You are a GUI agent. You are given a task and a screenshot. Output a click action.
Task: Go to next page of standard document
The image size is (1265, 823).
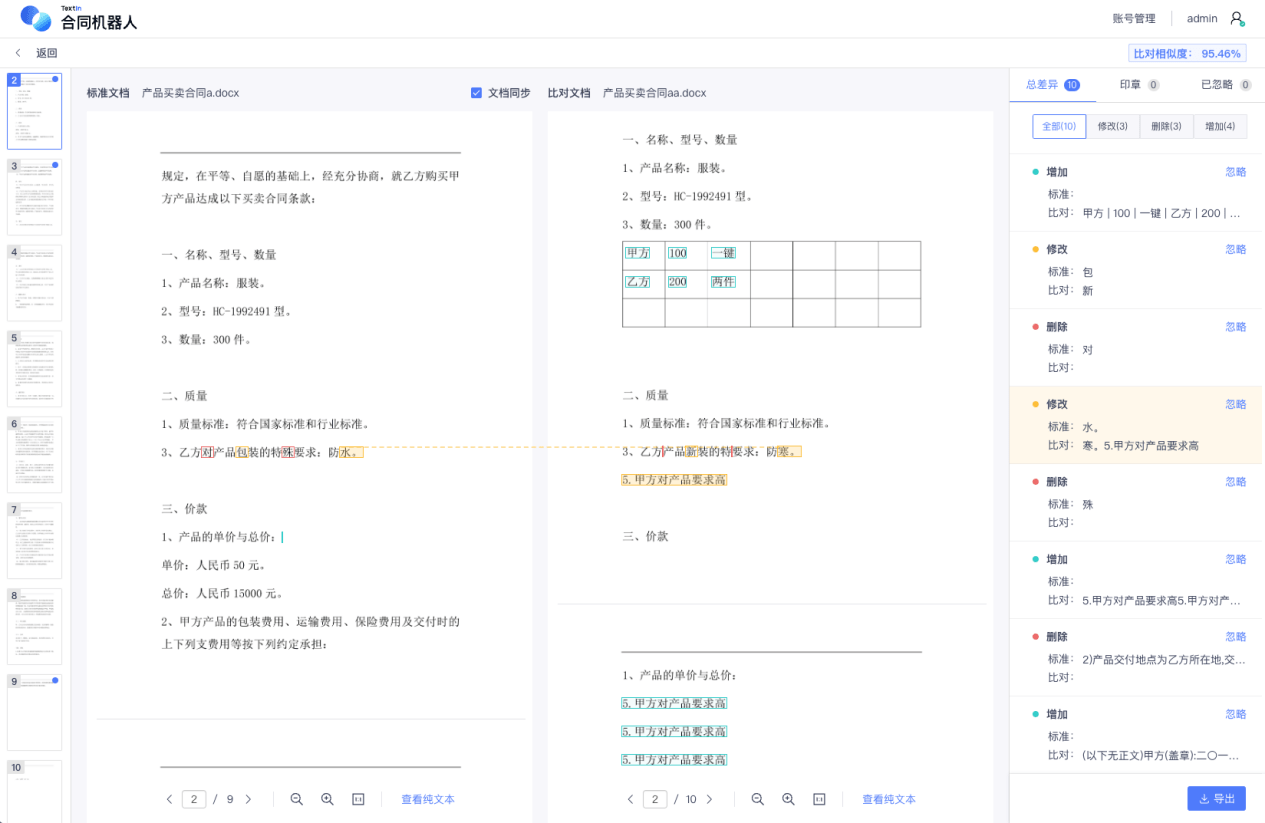[248, 799]
